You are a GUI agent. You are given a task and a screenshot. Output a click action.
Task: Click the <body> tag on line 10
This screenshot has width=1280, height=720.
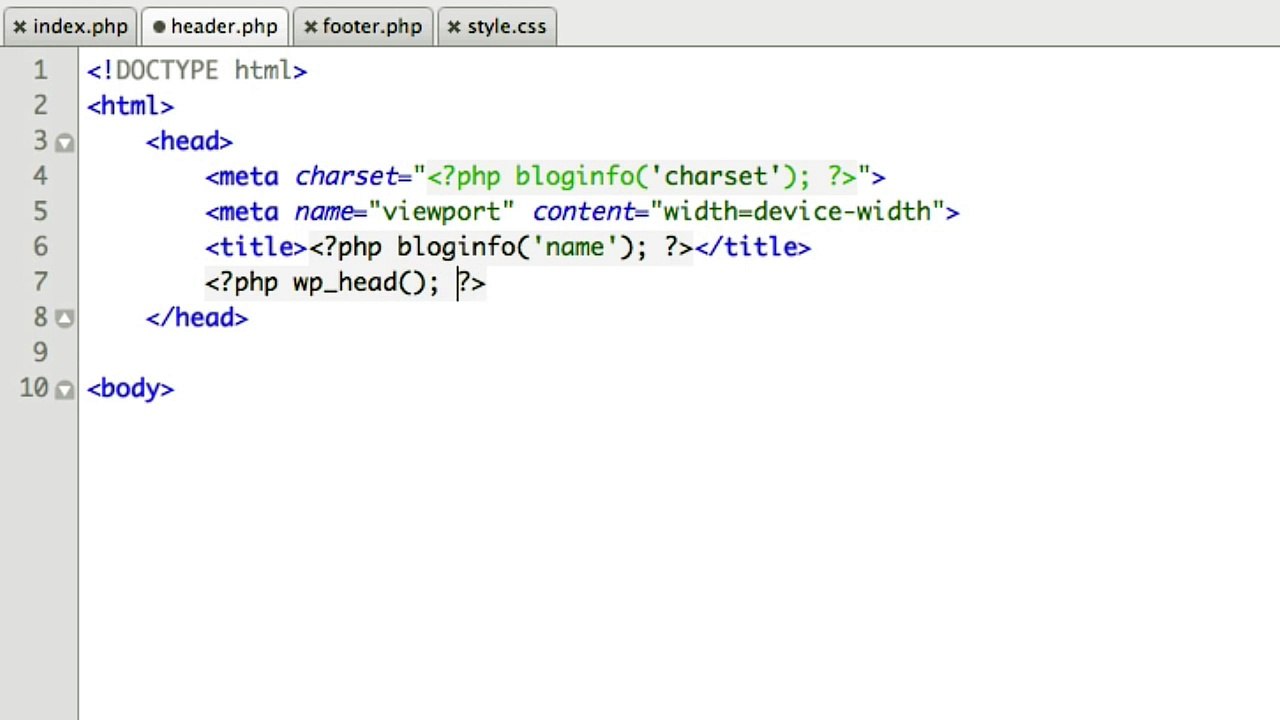point(130,388)
